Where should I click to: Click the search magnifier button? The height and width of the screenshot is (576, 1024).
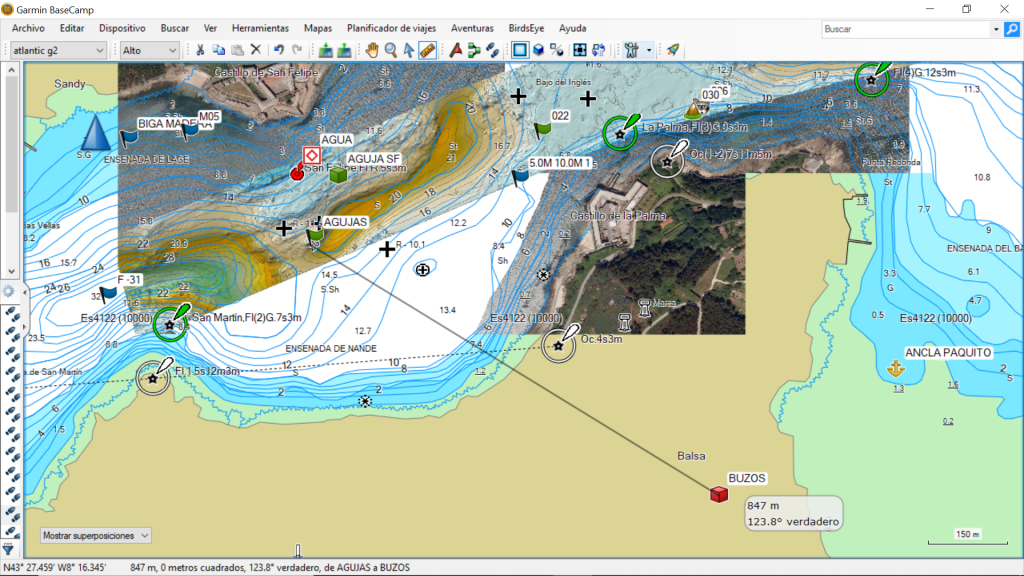coord(1011,29)
